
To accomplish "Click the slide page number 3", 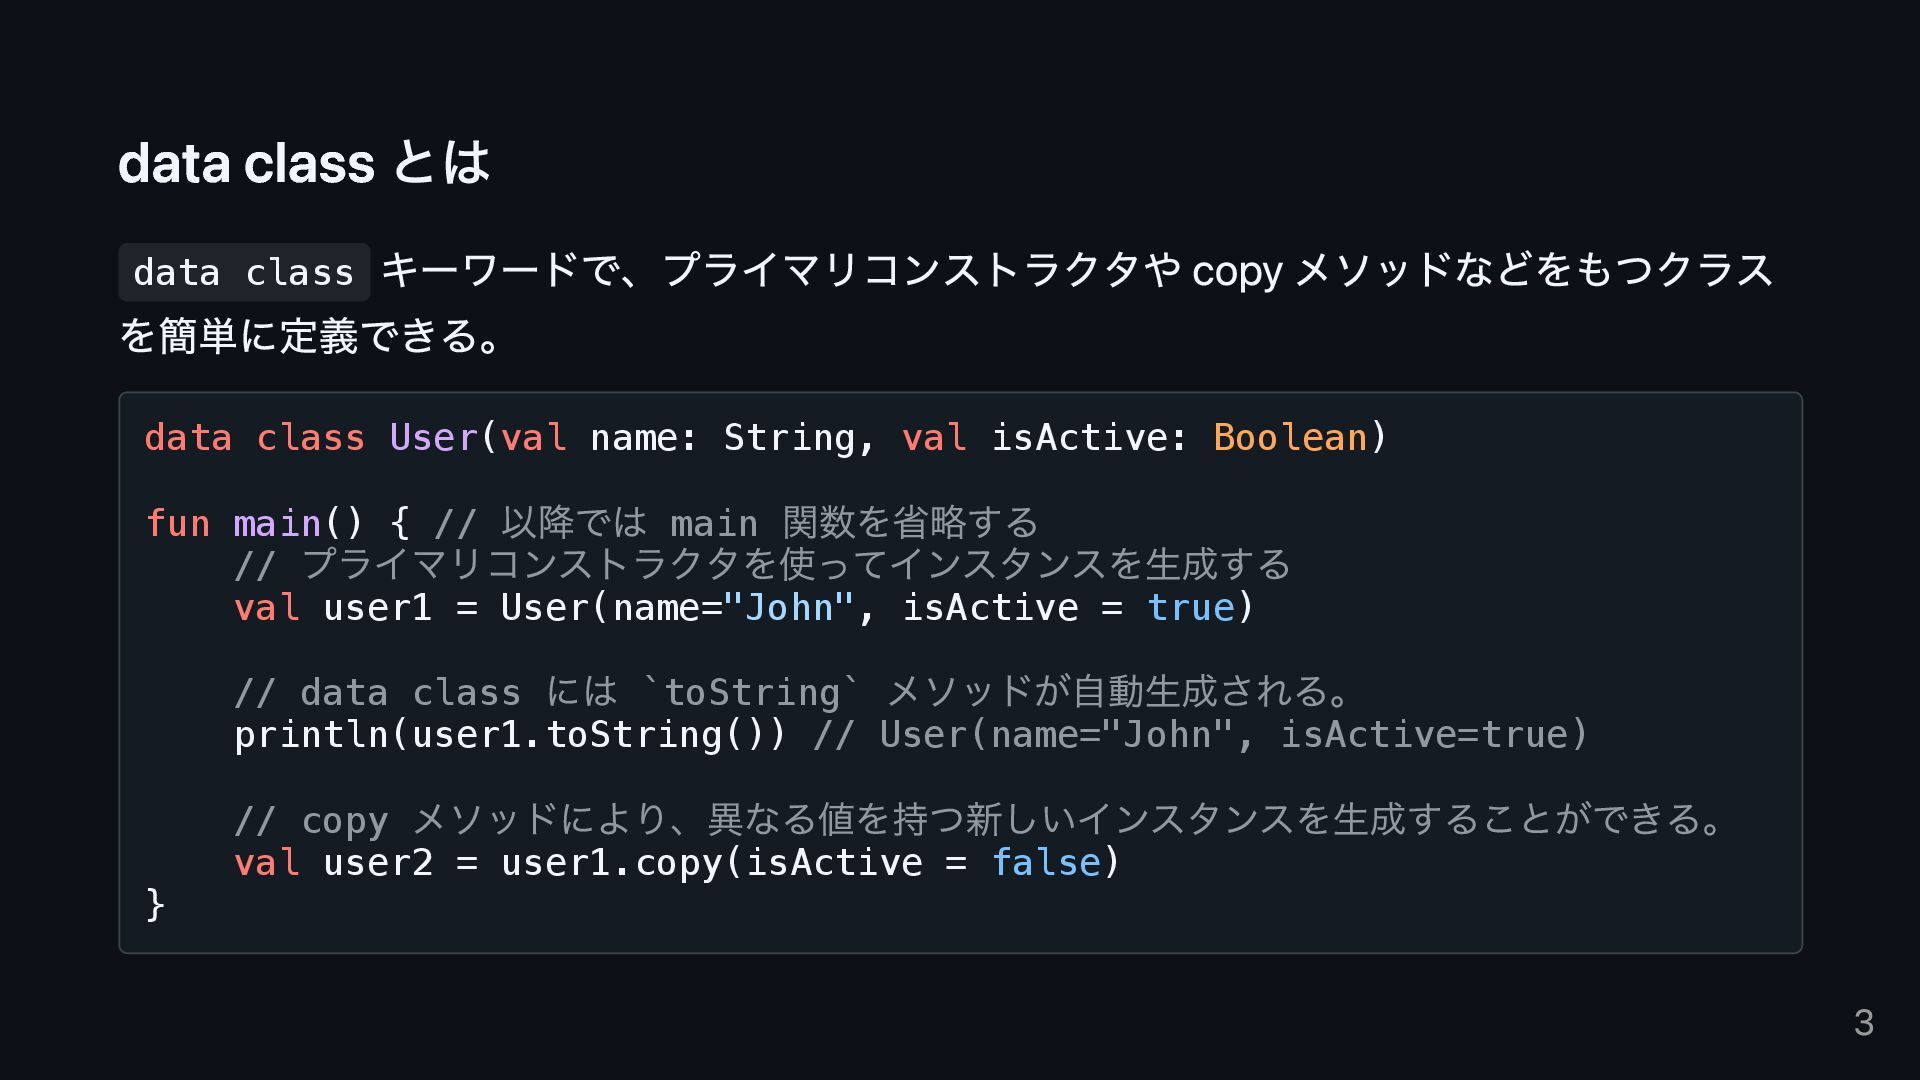I will coord(1863,1022).
